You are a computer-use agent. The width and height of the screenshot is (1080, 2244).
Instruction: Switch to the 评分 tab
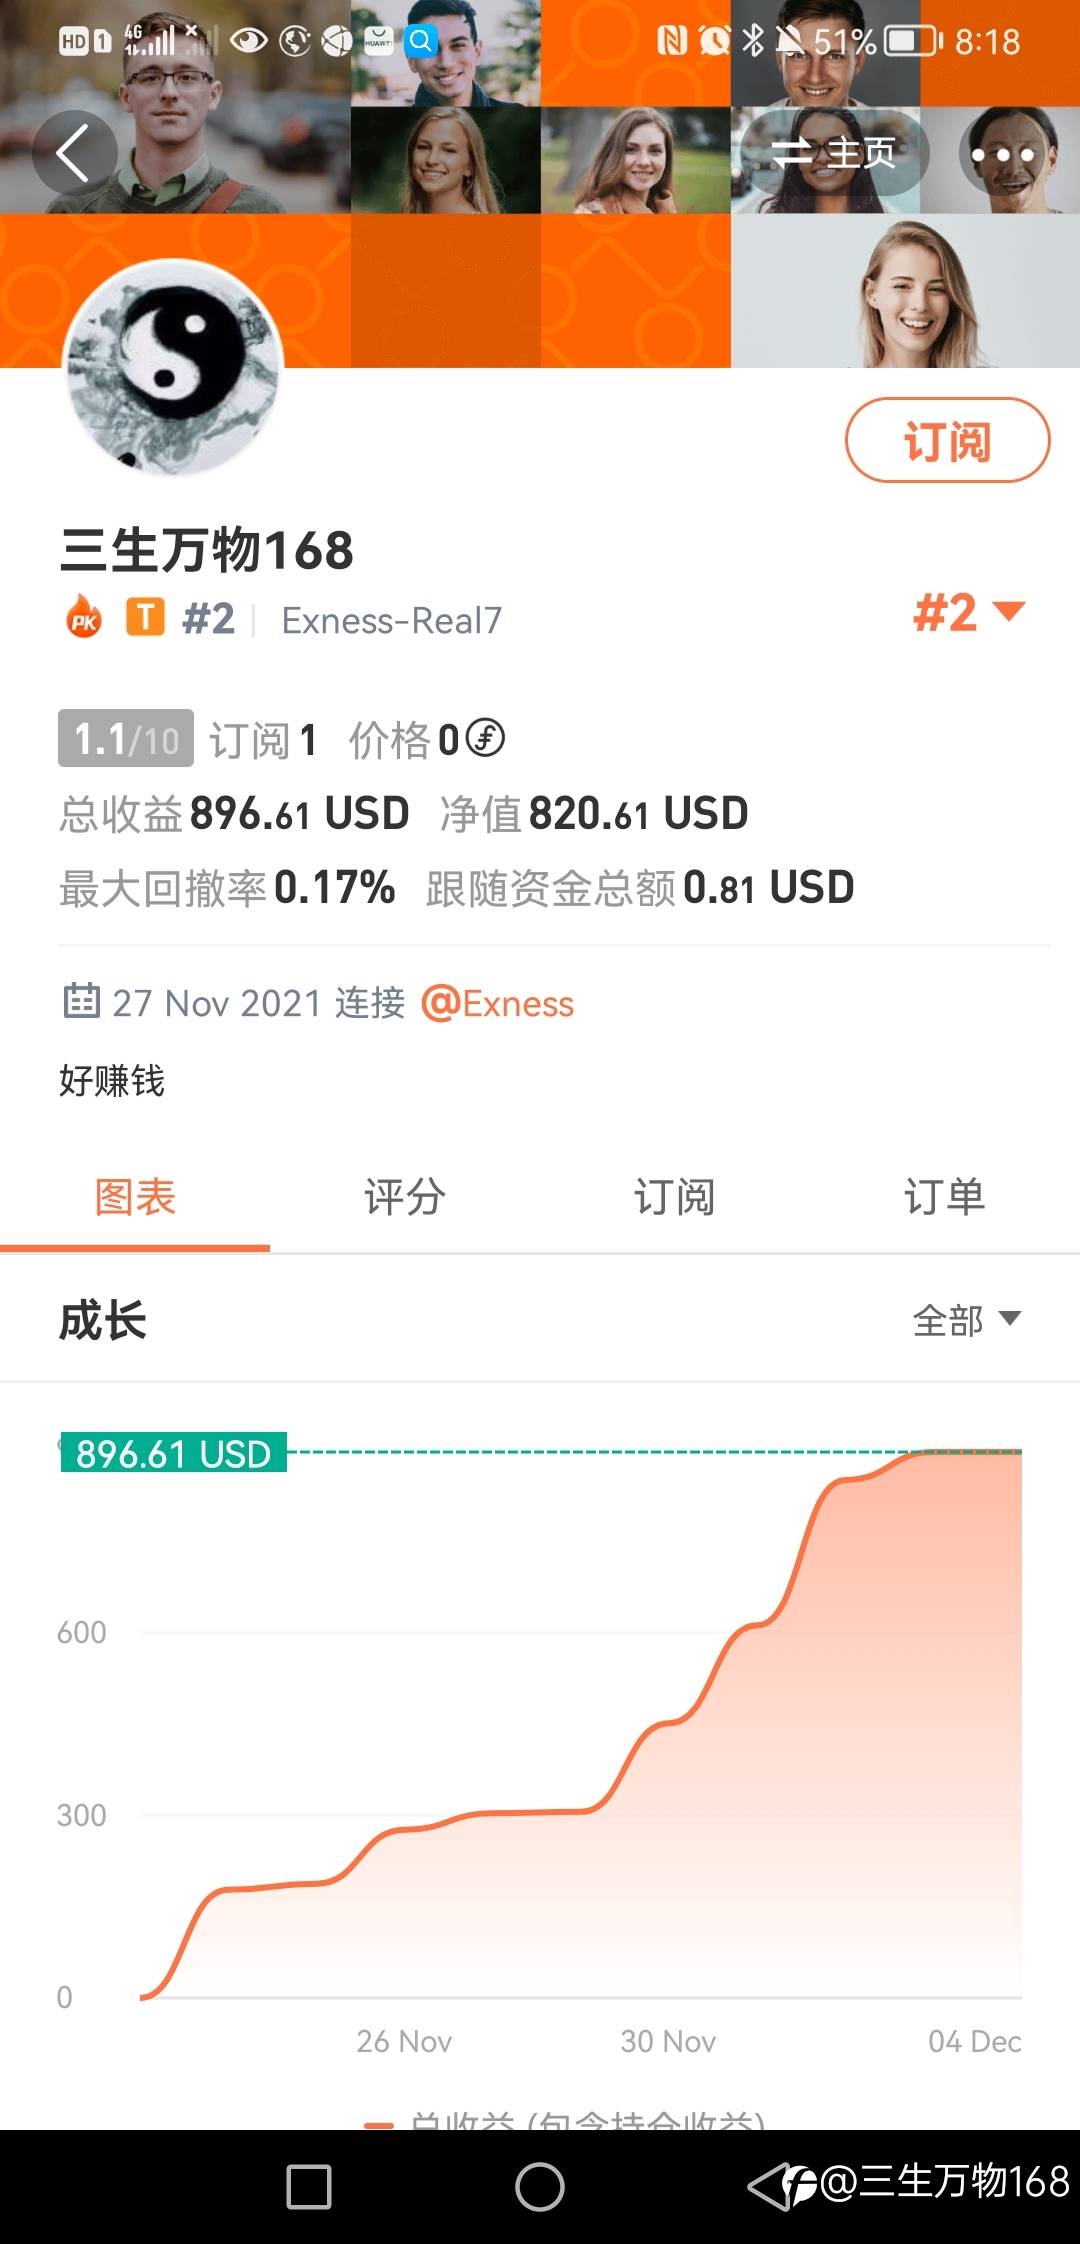(x=405, y=1197)
